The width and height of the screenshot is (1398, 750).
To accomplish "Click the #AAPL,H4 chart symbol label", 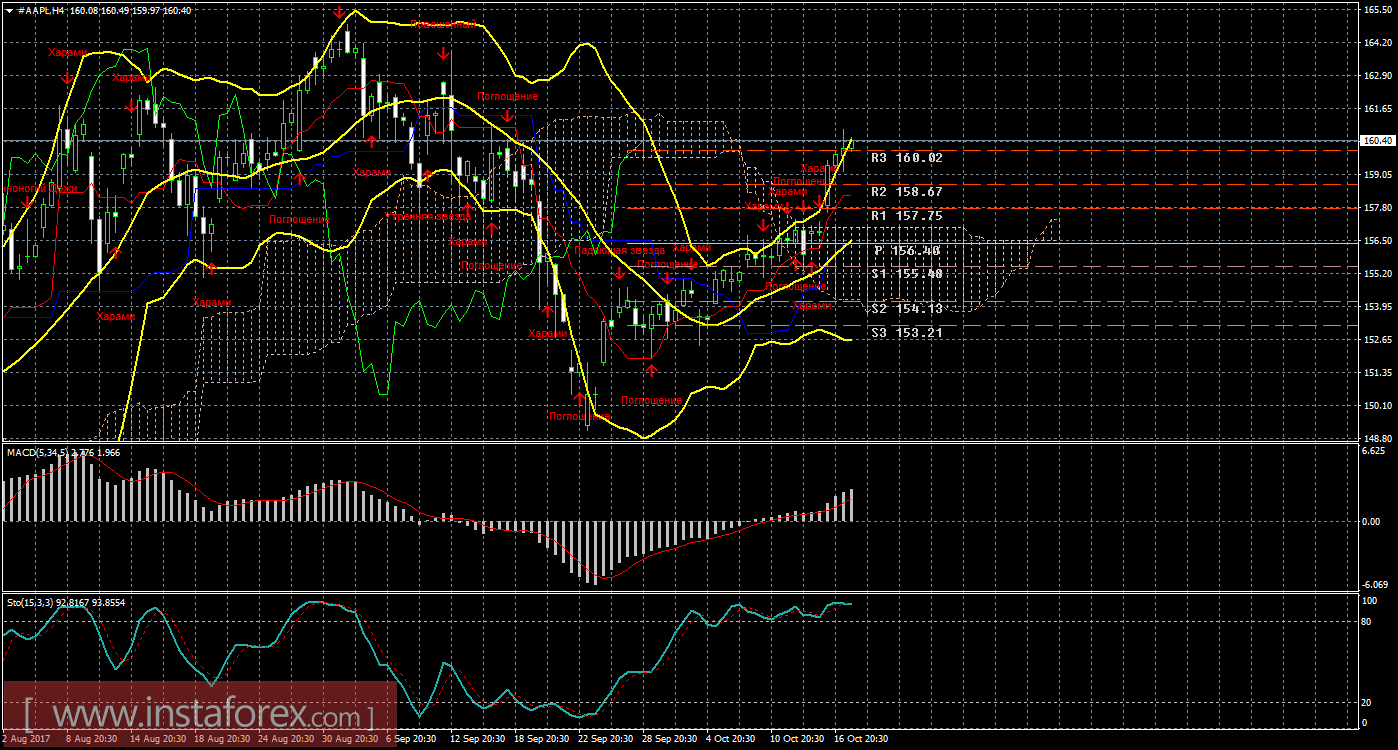I will click(39, 10).
